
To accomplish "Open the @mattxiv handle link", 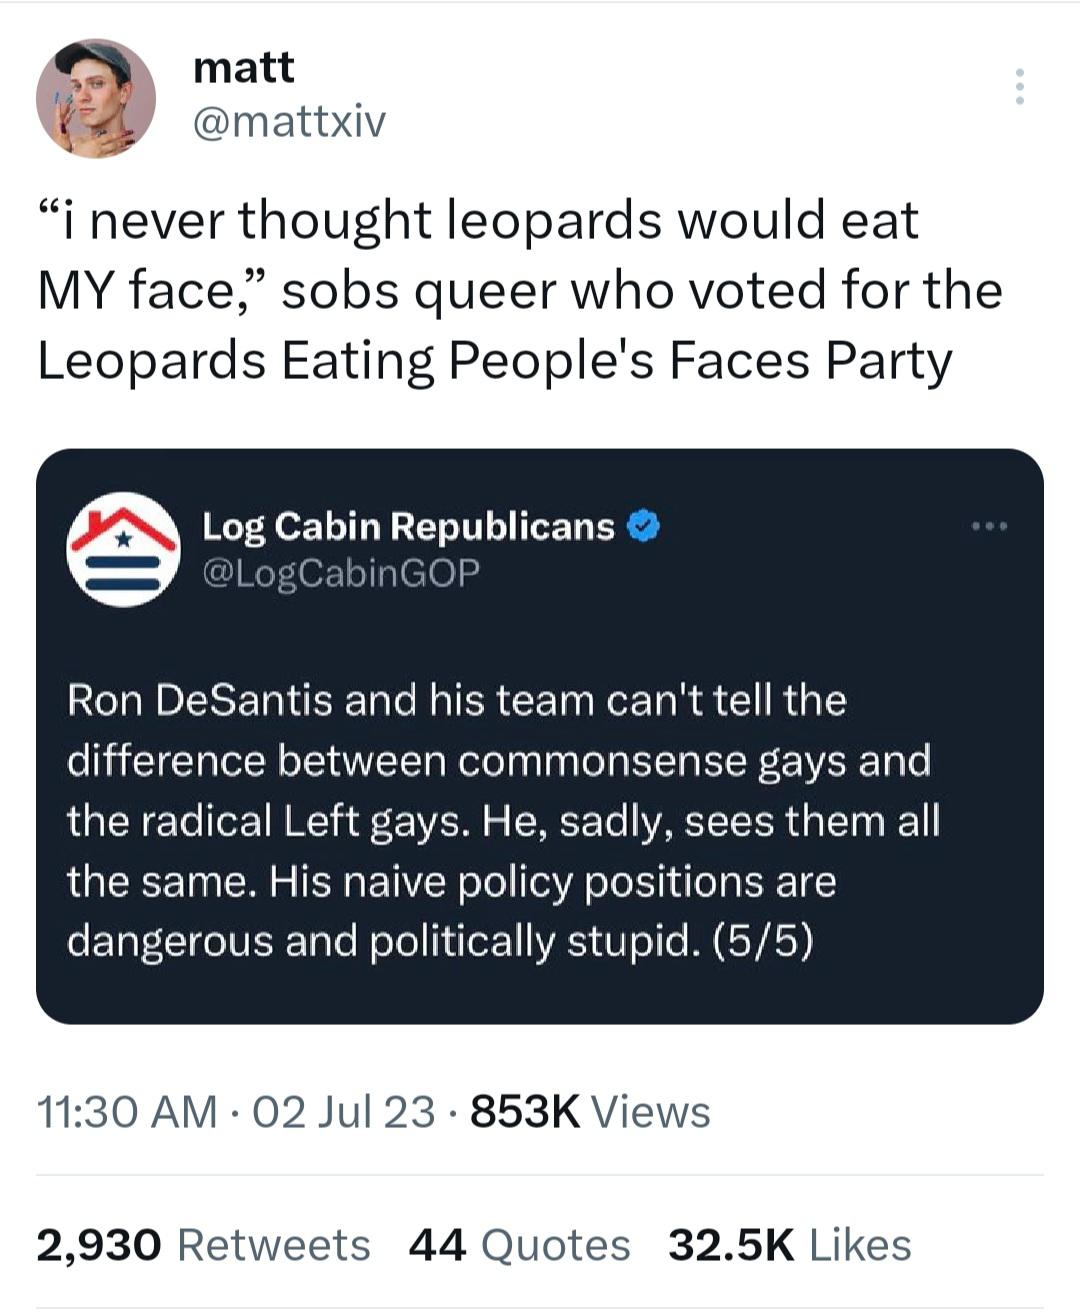I will pyautogui.click(x=289, y=122).
